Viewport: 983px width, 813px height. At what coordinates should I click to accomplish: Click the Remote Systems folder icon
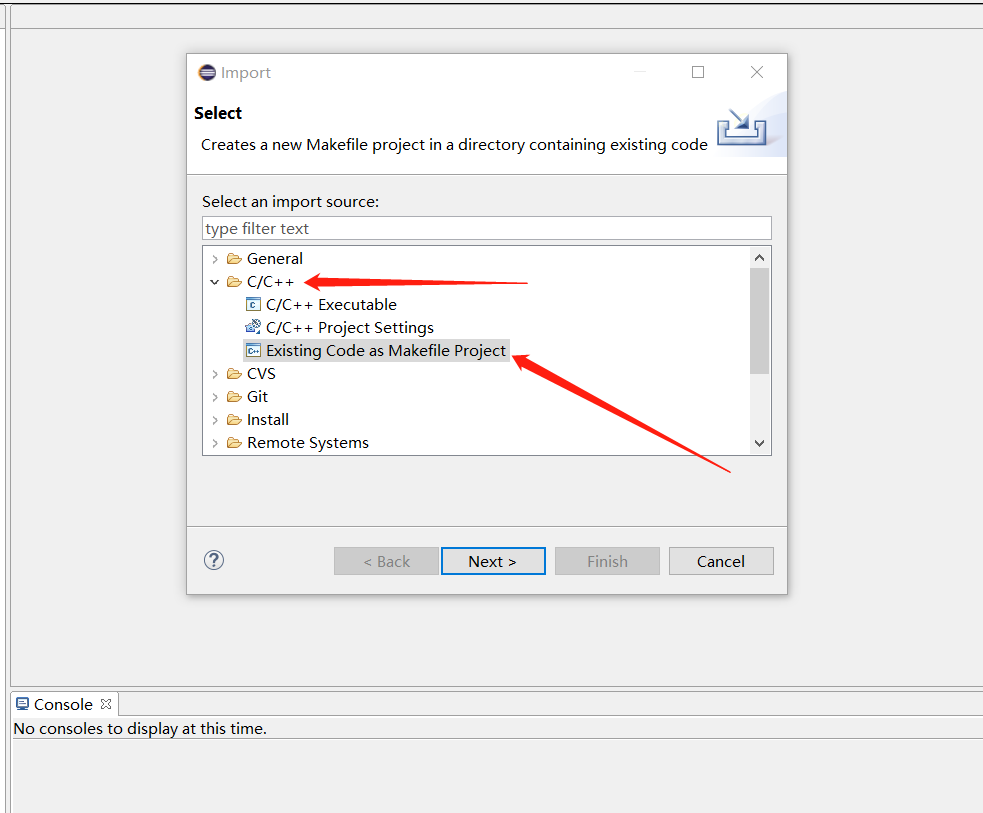pyautogui.click(x=234, y=443)
